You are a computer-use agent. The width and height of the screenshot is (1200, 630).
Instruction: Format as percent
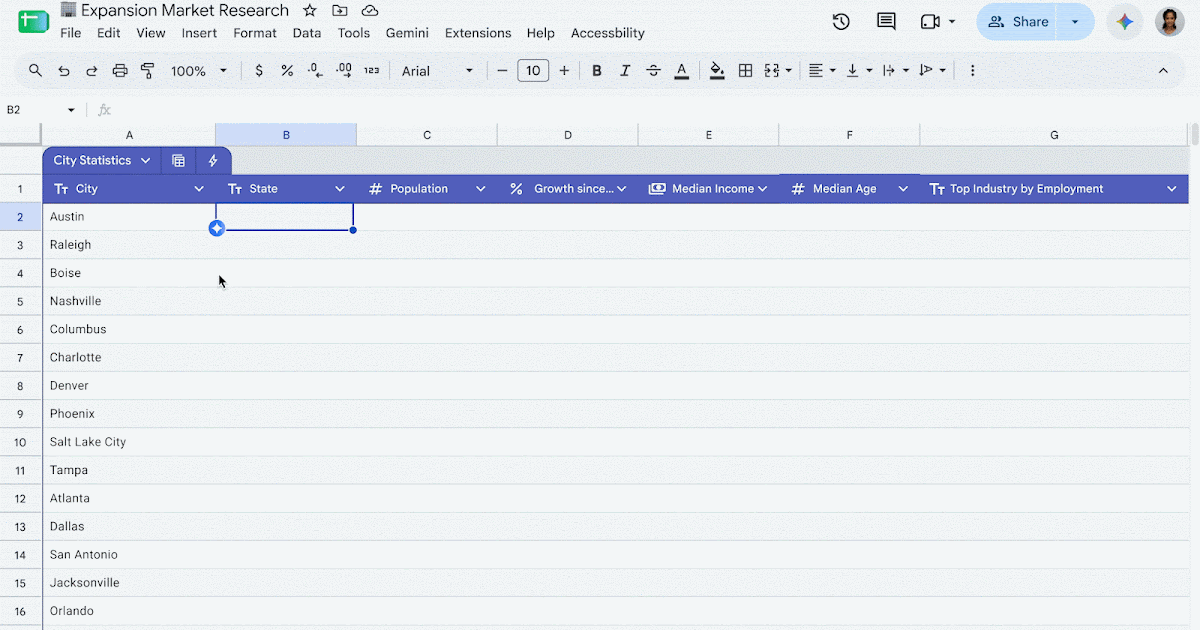287,71
